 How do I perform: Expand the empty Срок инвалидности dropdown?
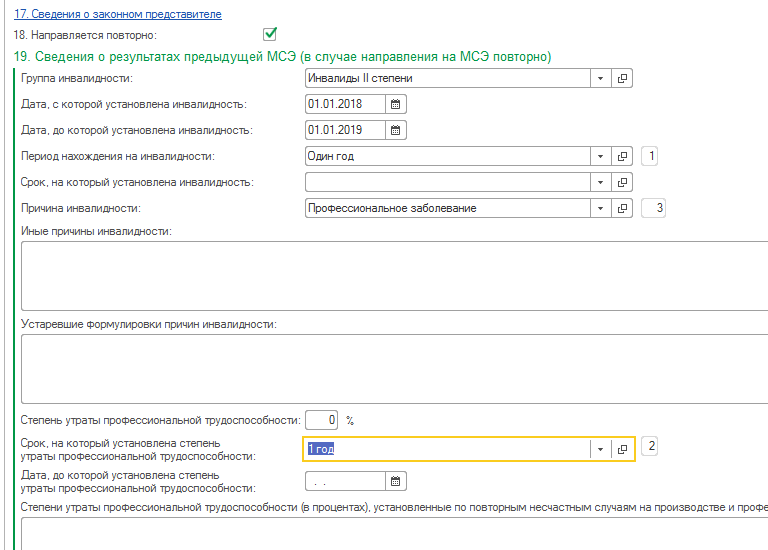coord(600,182)
